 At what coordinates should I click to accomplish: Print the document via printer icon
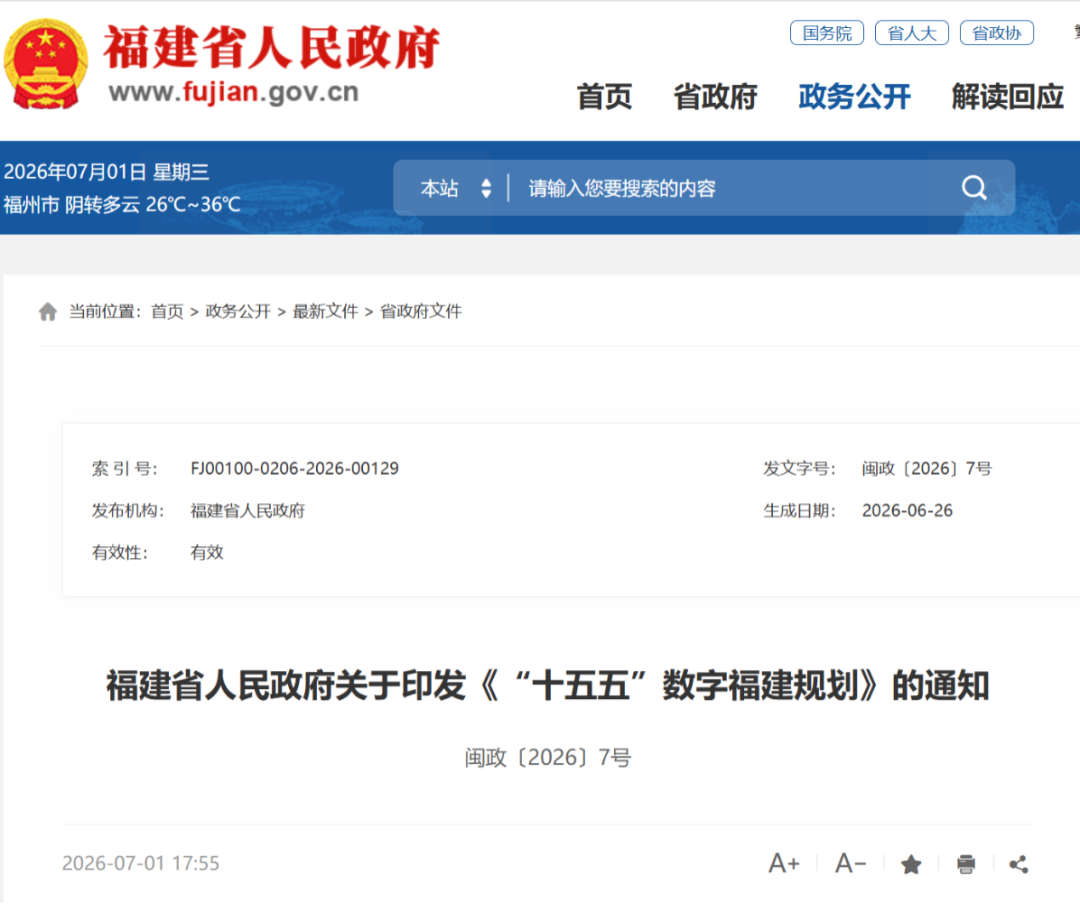coord(966,864)
